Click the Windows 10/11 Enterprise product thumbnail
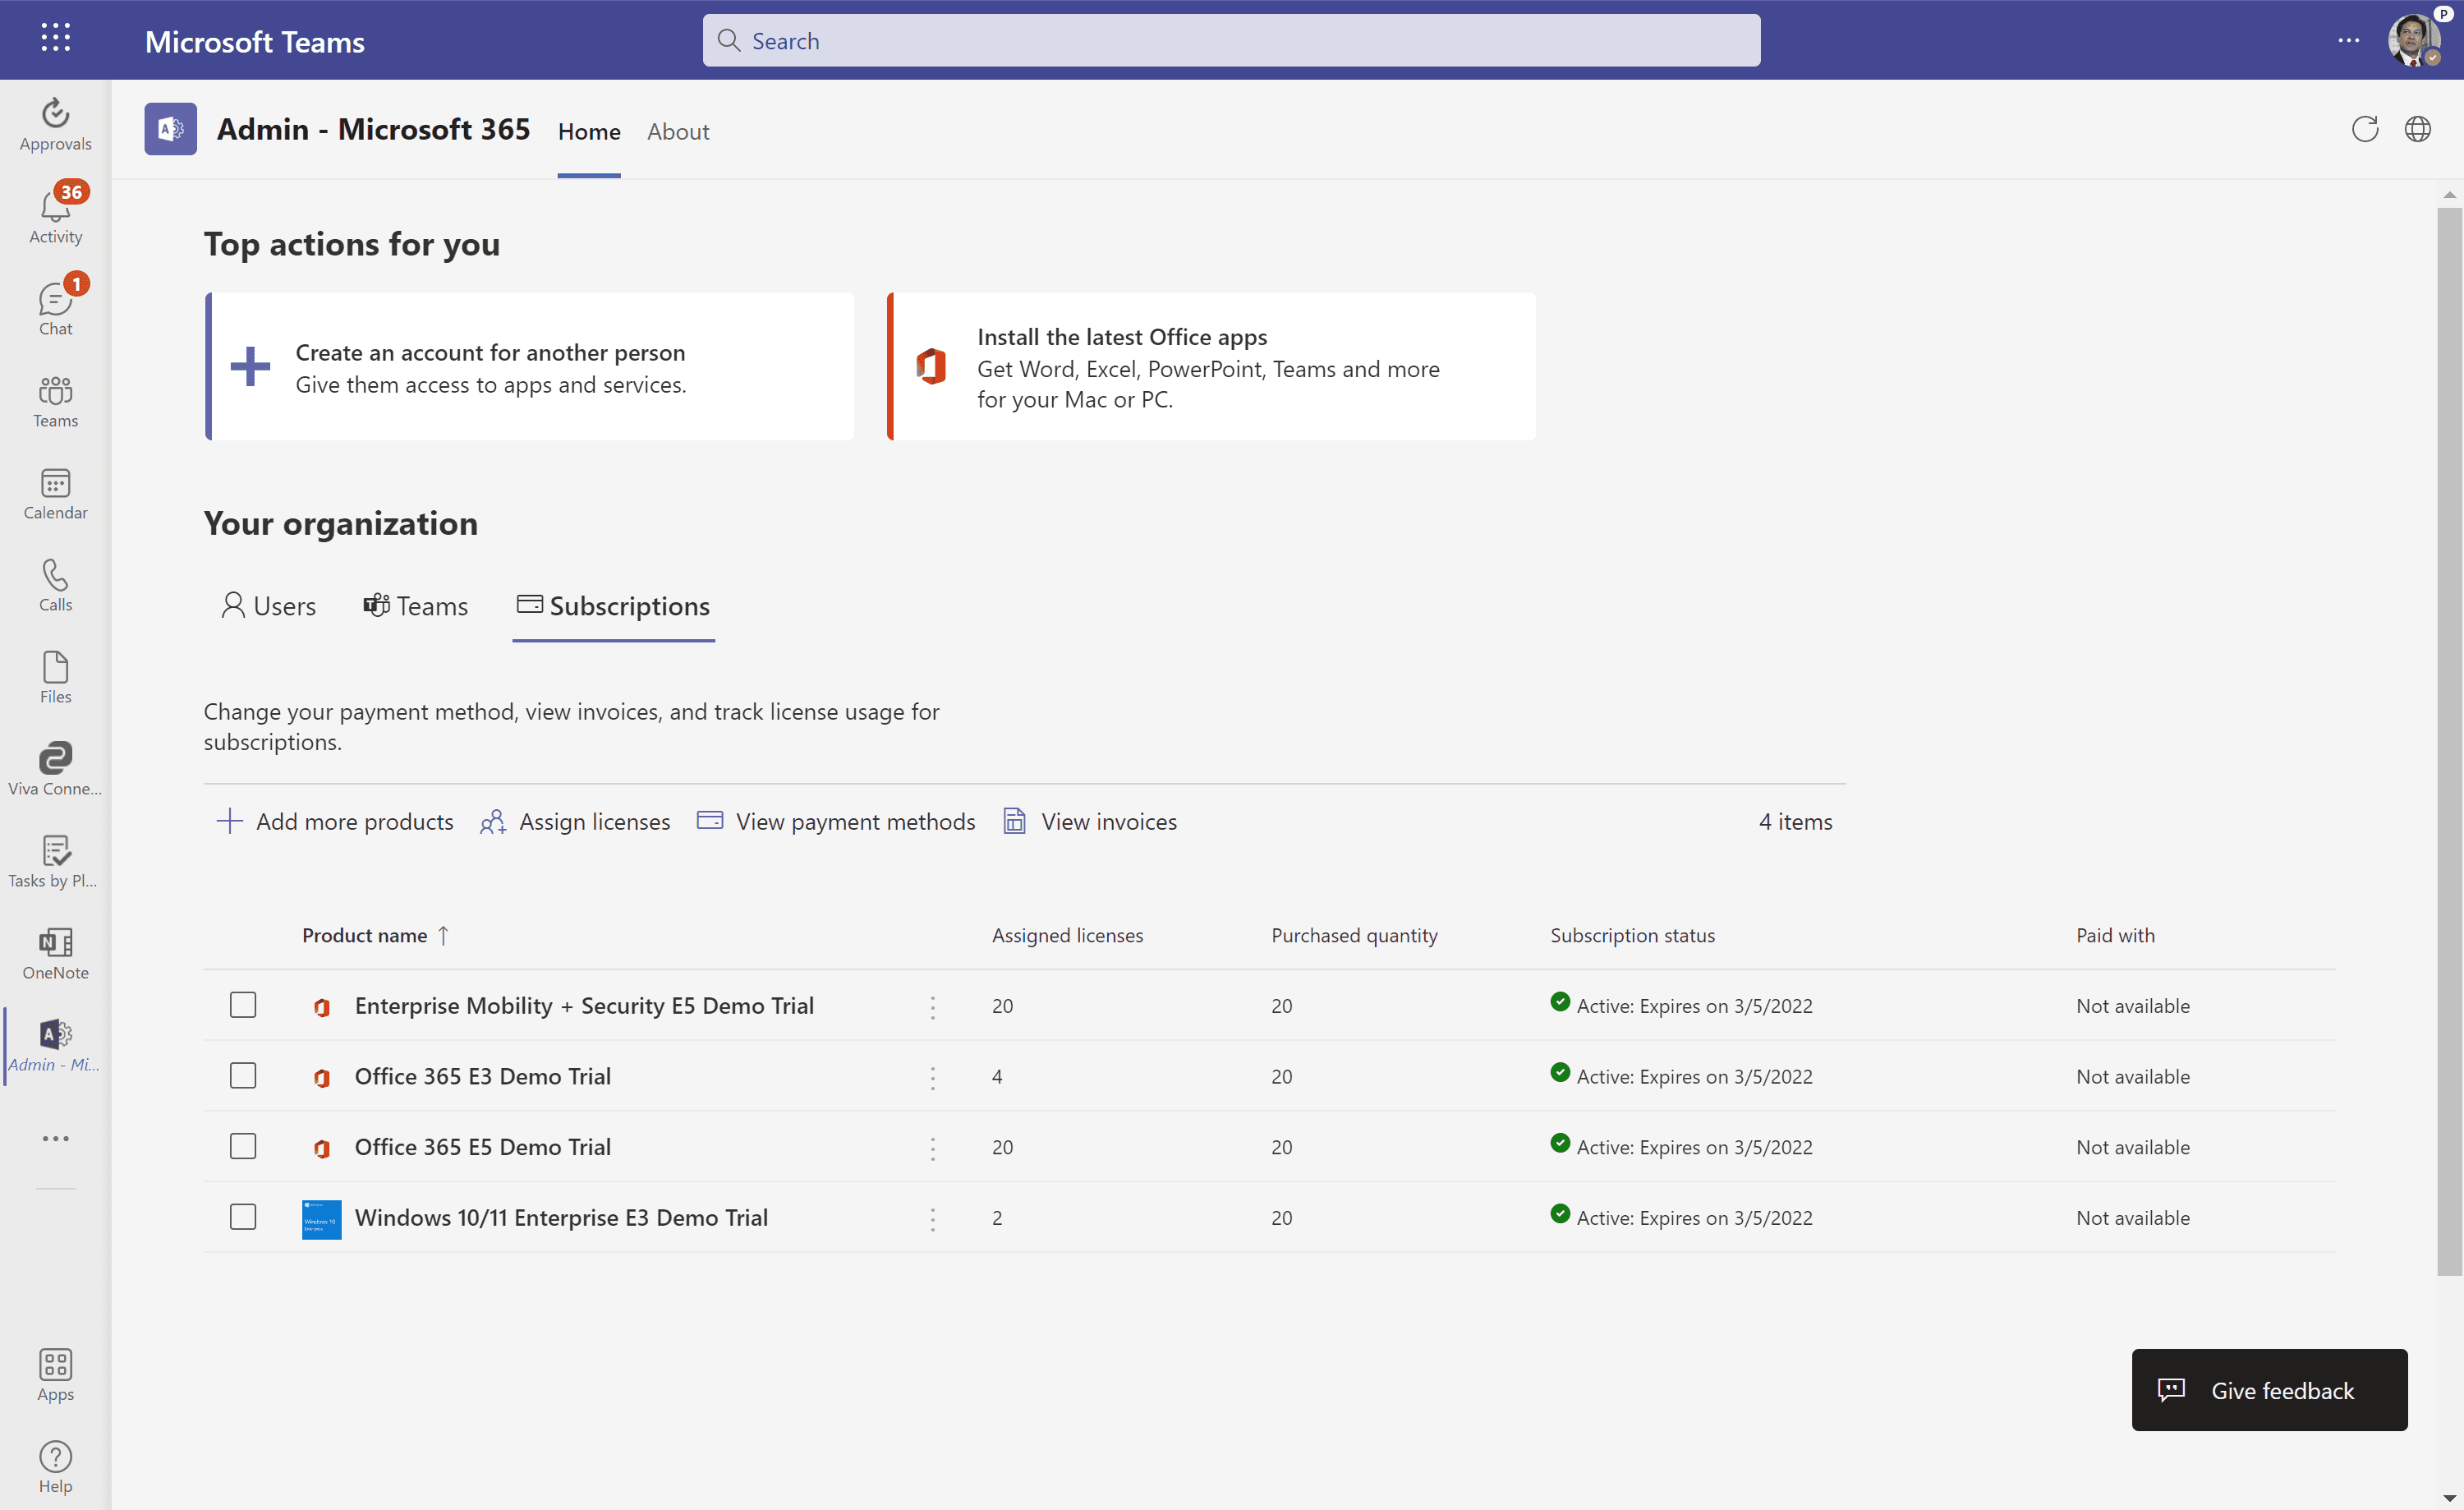This screenshot has width=2464, height=1510. pyautogui.click(x=321, y=1219)
